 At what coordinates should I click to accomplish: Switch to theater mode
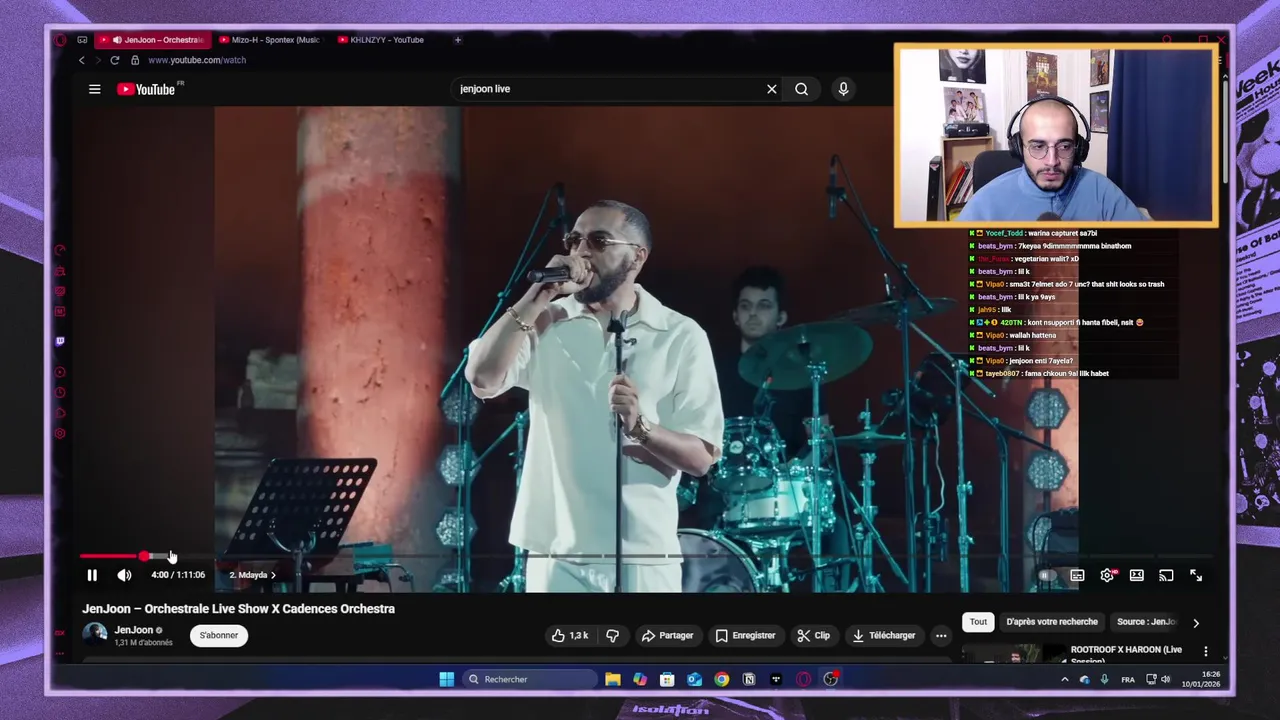1137,576
